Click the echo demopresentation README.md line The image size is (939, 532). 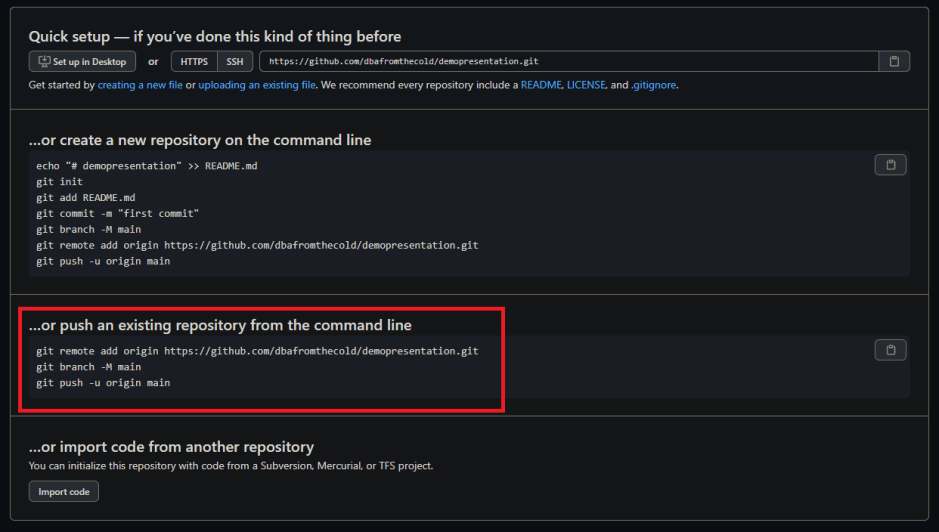pos(147,166)
